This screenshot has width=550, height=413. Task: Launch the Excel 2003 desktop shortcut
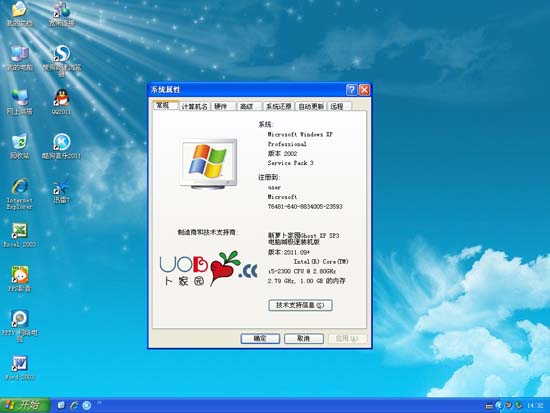pos(20,235)
